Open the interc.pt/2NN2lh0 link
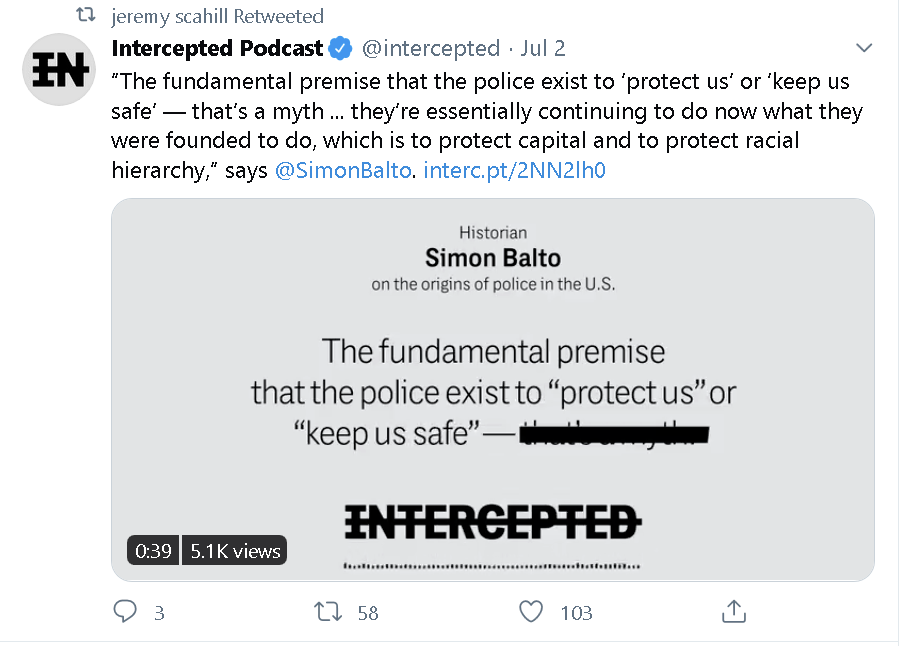Viewport: 899px width, 646px height. pos(514,170)
